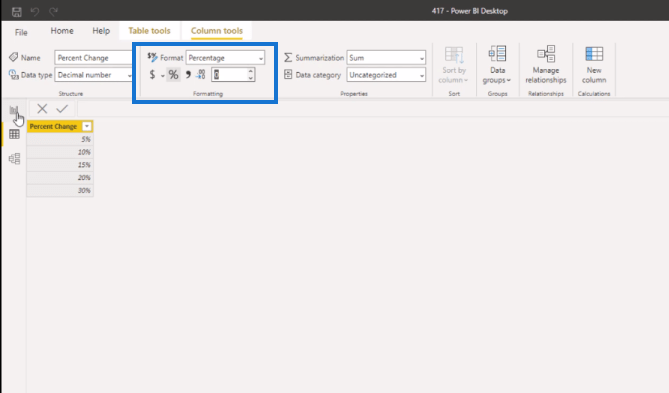Click the Redo arrow icon
The height and width of the screenshot is (393, 669).
(x=53, y=12)
